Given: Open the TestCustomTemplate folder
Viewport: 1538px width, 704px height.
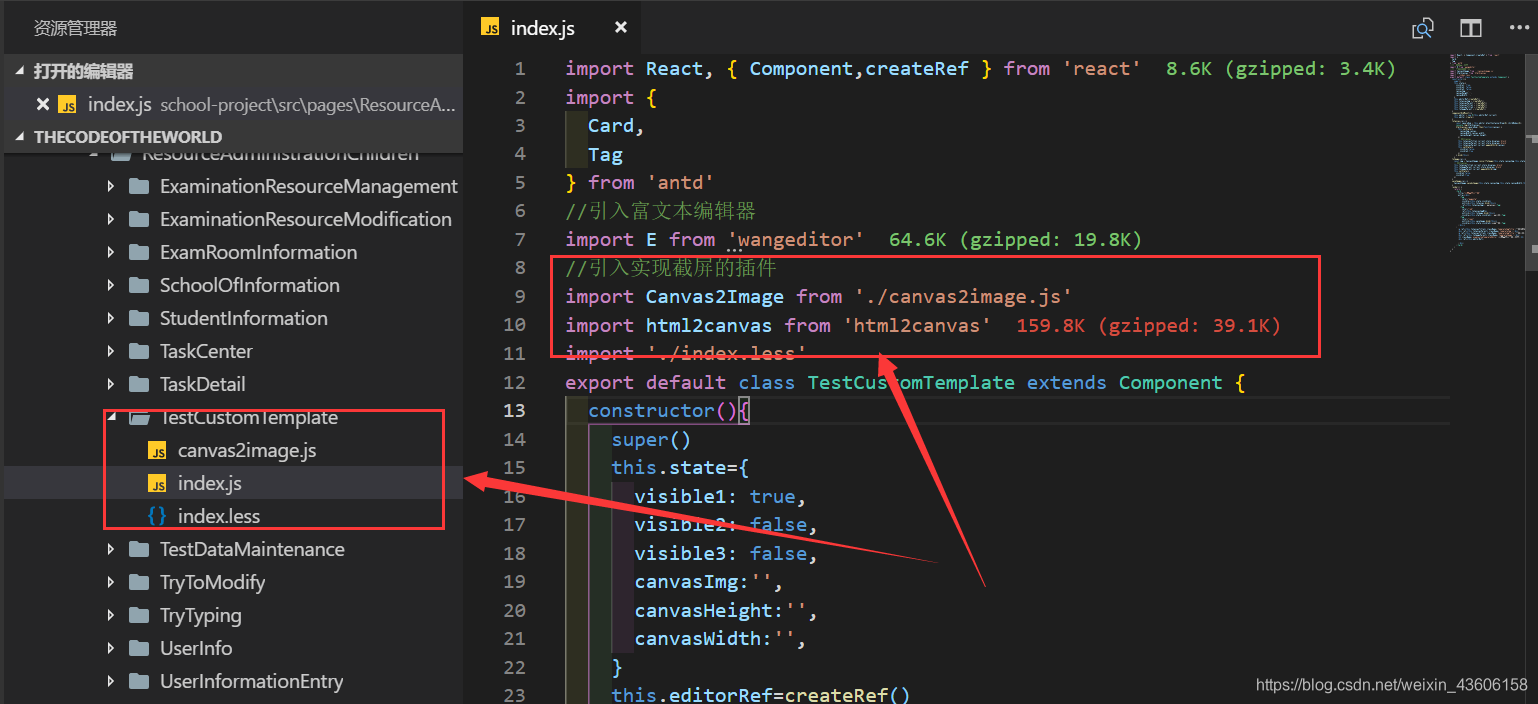Looking at the screenshot, I should pyautogui.click(x=249, y=418).
